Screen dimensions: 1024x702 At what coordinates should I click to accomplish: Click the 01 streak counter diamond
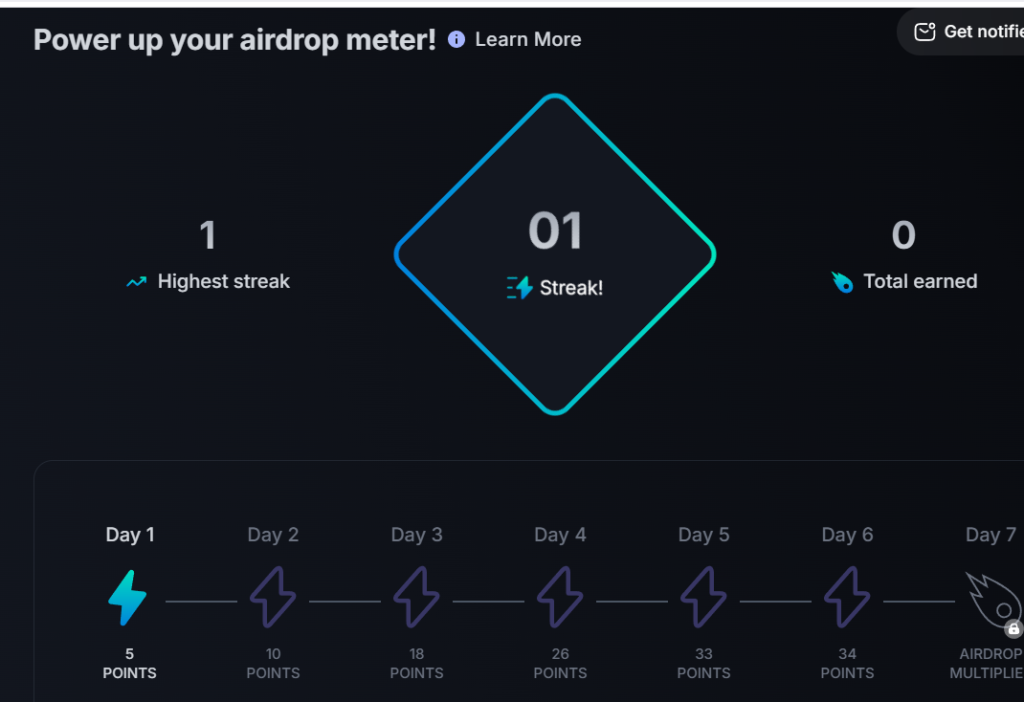(x=555, y=254)
